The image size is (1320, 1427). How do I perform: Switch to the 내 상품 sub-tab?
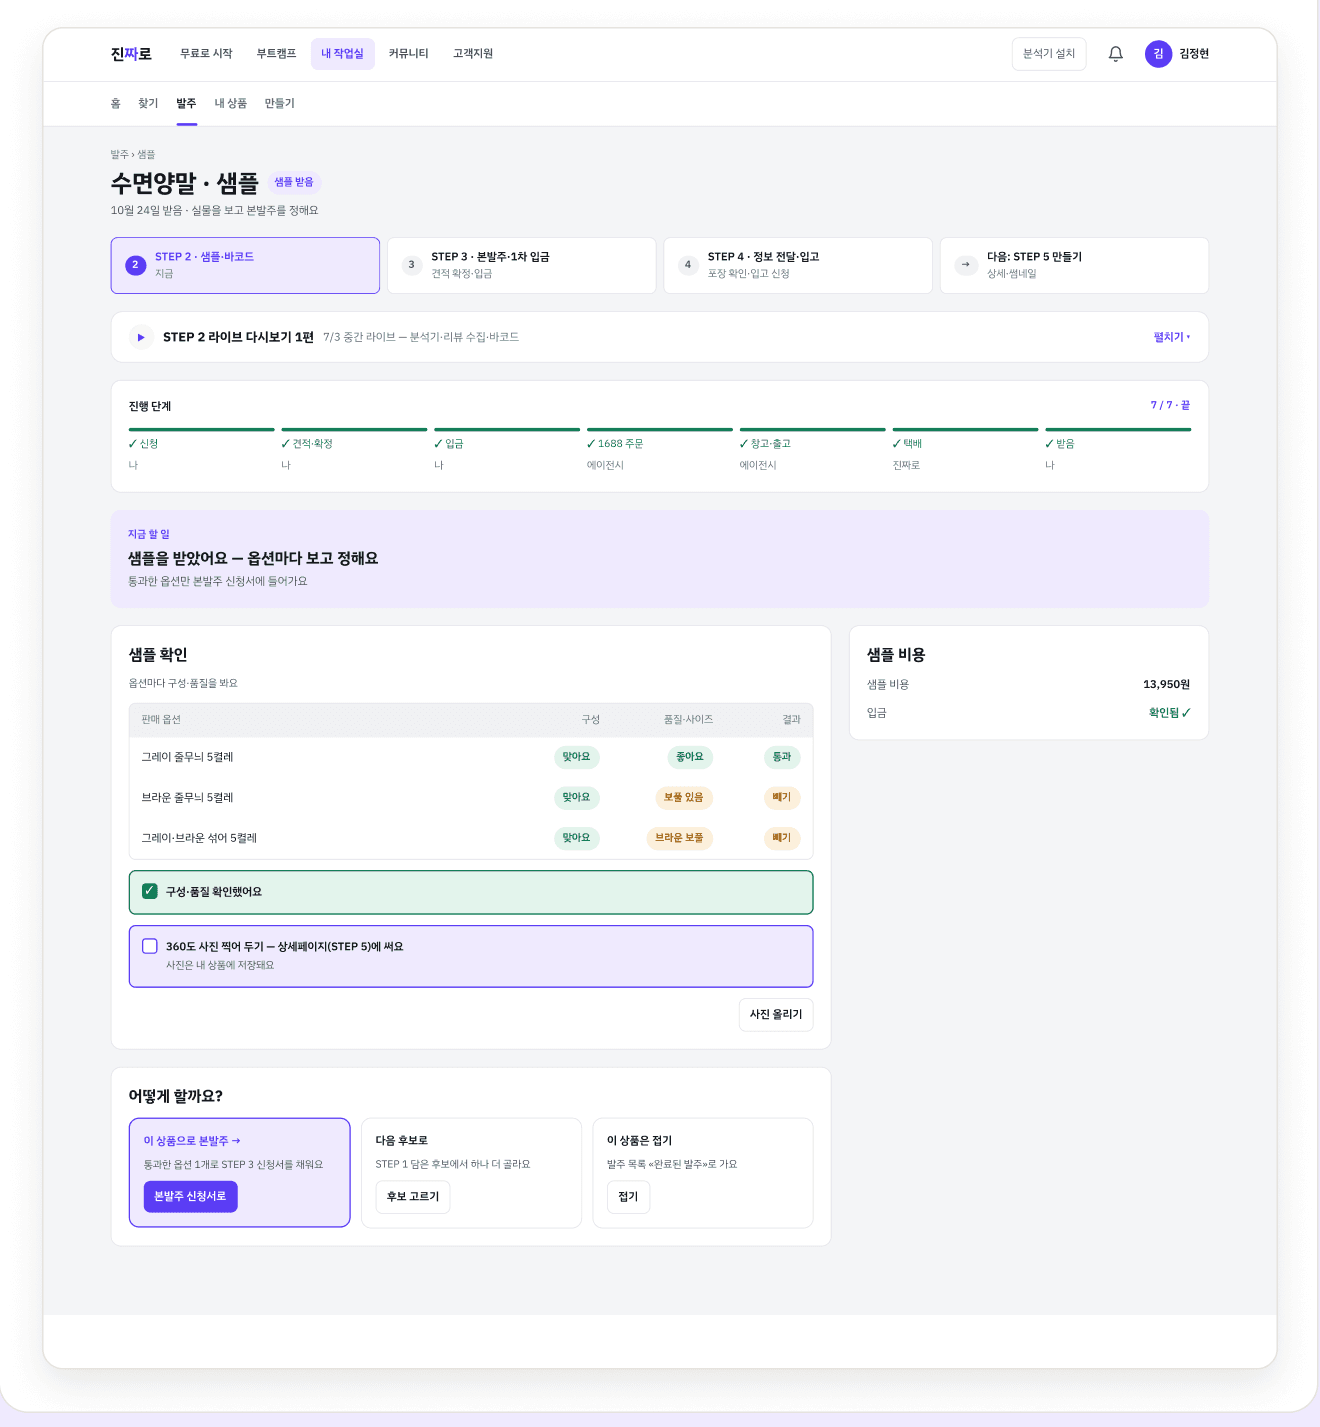point(231,103)
